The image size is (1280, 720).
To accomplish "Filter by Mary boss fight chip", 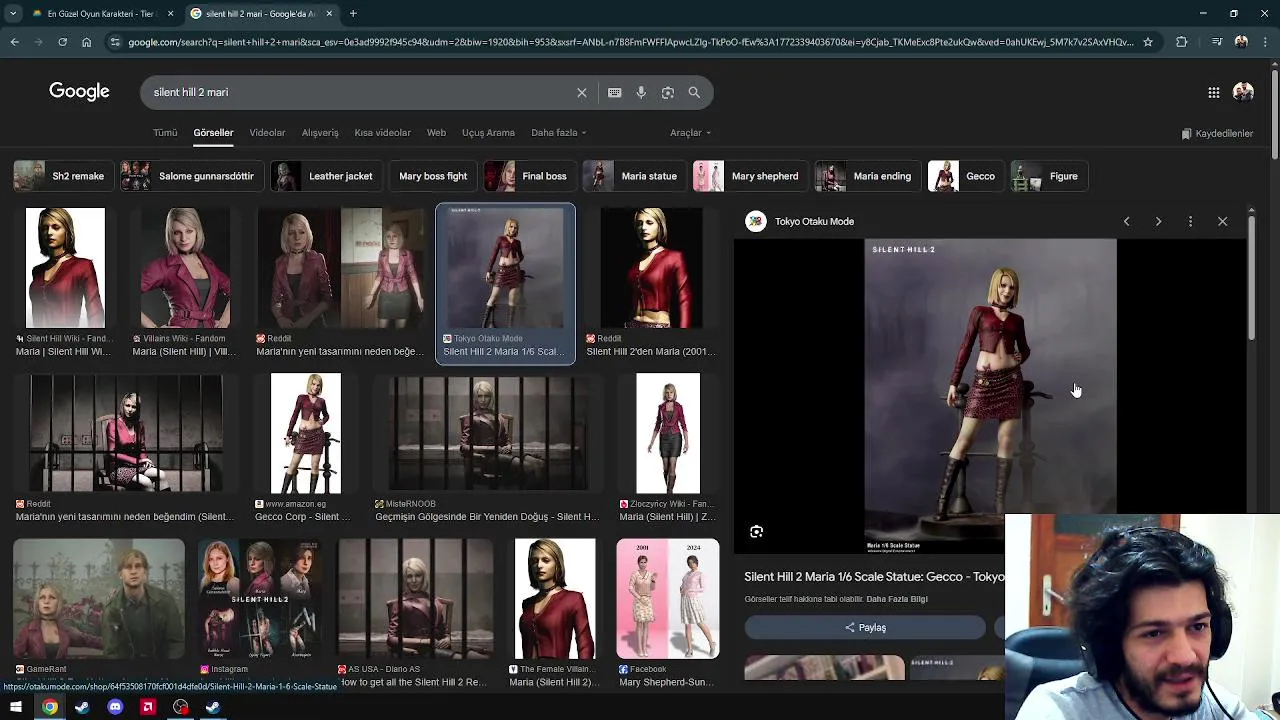I will click(x=433, y=176).
